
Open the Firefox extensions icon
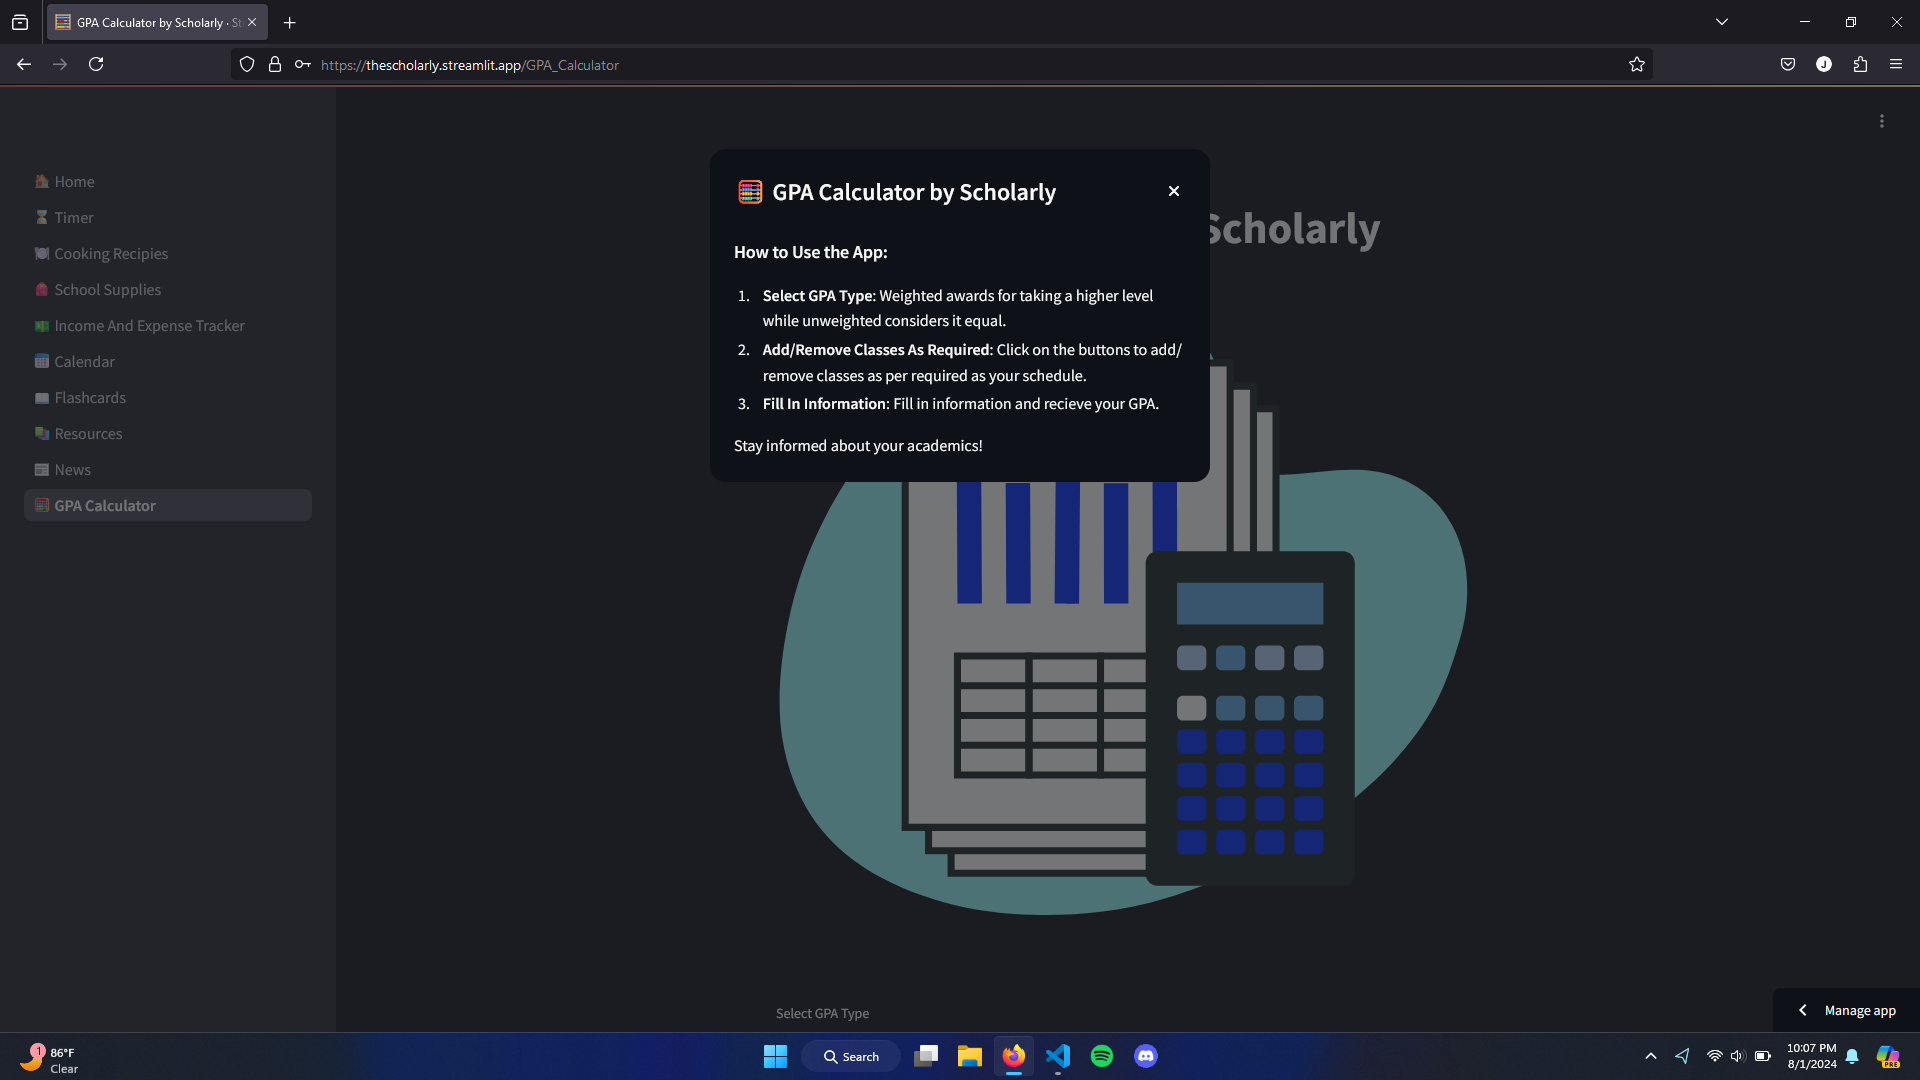tap(1859, 65)
